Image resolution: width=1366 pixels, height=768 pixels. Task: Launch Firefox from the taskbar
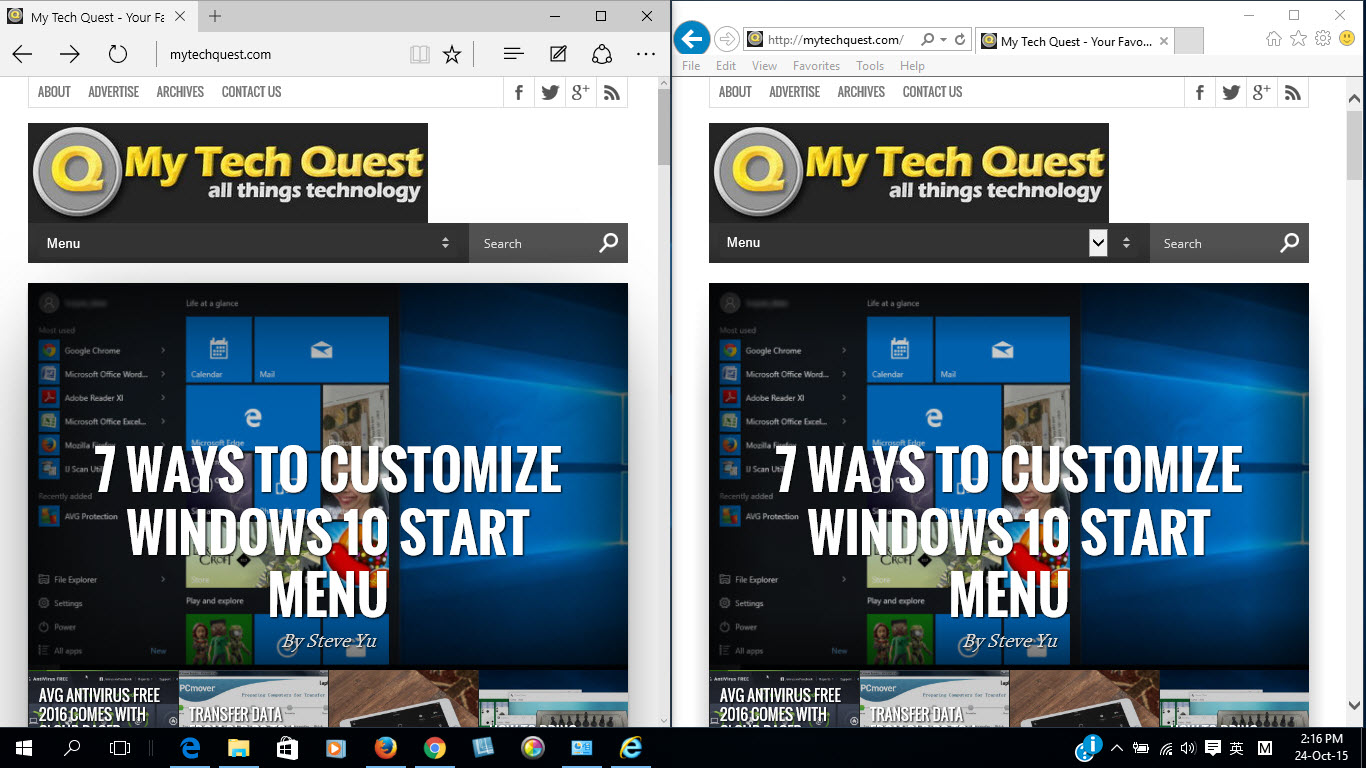pos(385,748)
